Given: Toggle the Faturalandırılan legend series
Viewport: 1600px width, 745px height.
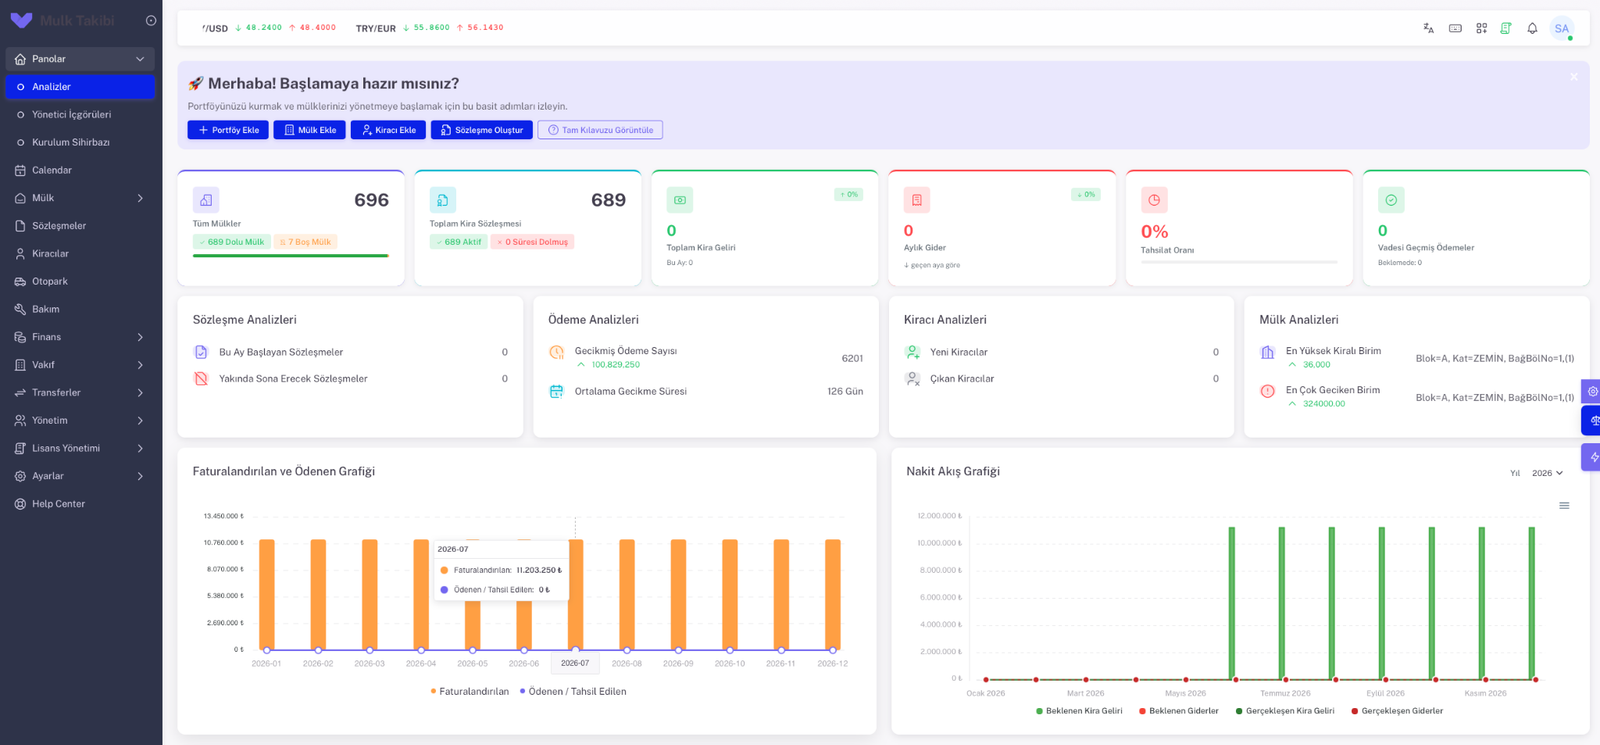Looking at the screenshot, I should [x=469, y=691].
